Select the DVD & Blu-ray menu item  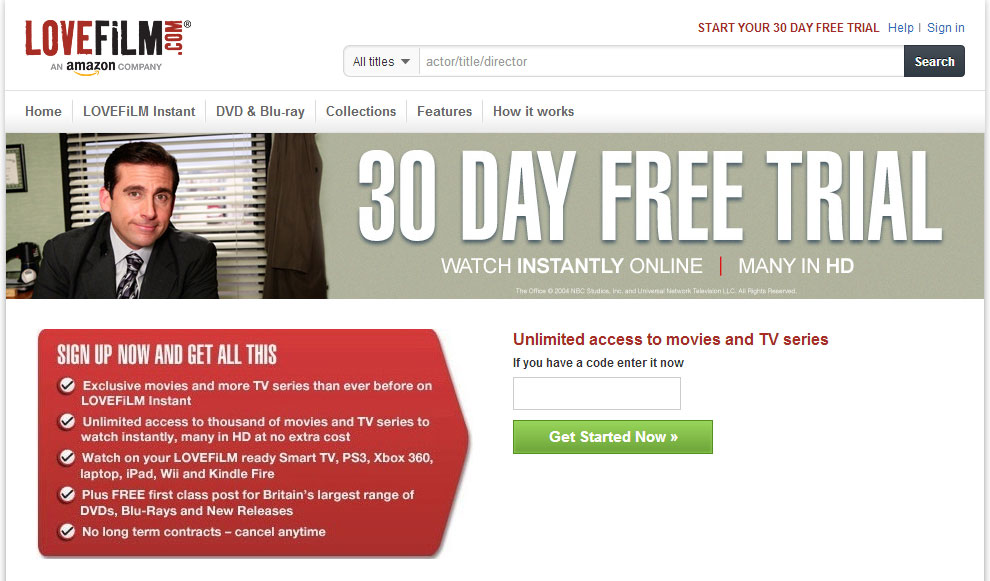pos(260,111)
